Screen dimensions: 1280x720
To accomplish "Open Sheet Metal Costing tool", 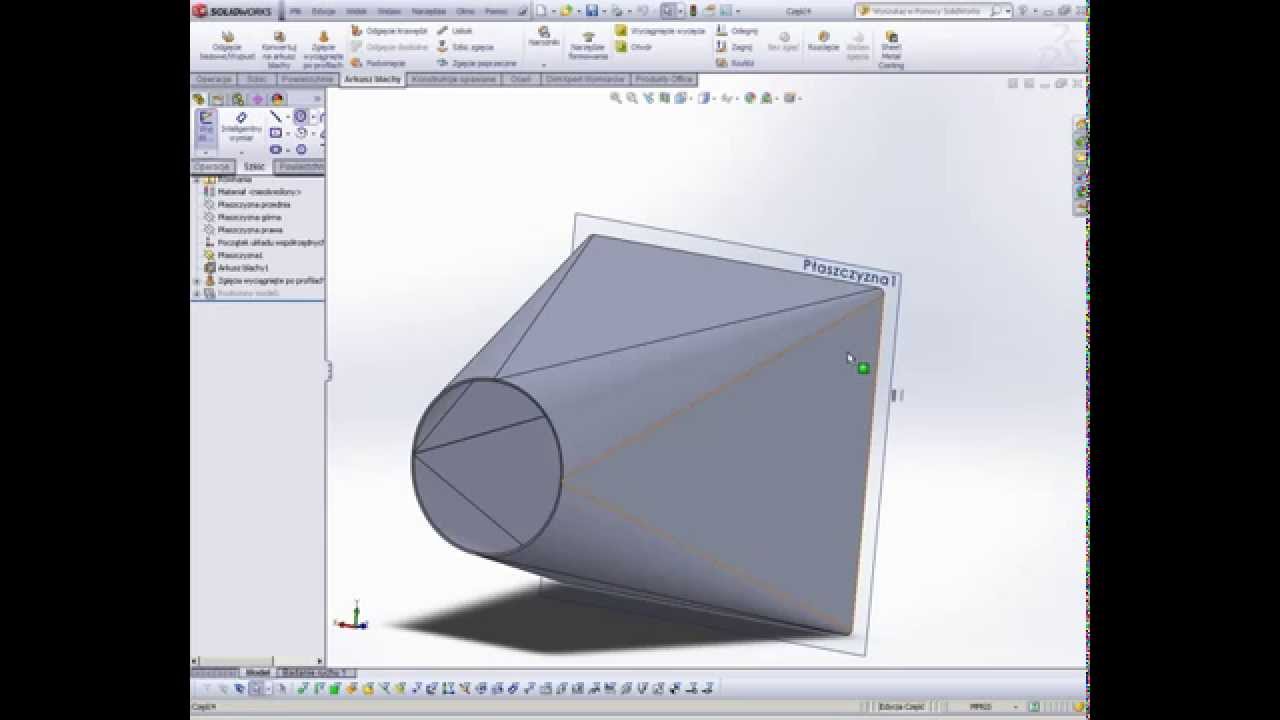I will point(891,49).
